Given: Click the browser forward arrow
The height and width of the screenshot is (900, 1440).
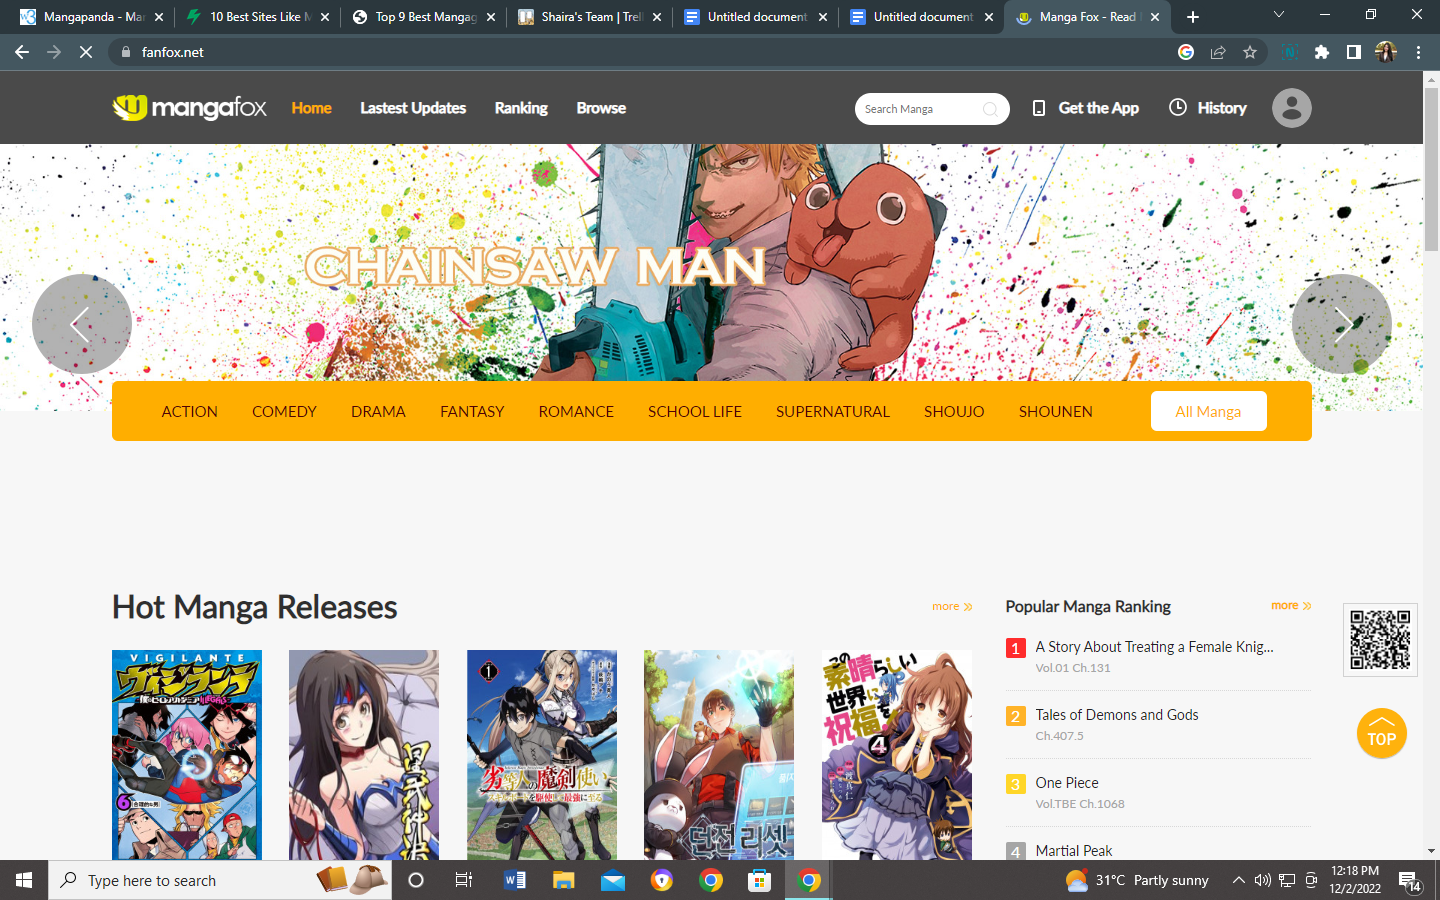Looking at the screenshot, I should click(x=54, y=52).
